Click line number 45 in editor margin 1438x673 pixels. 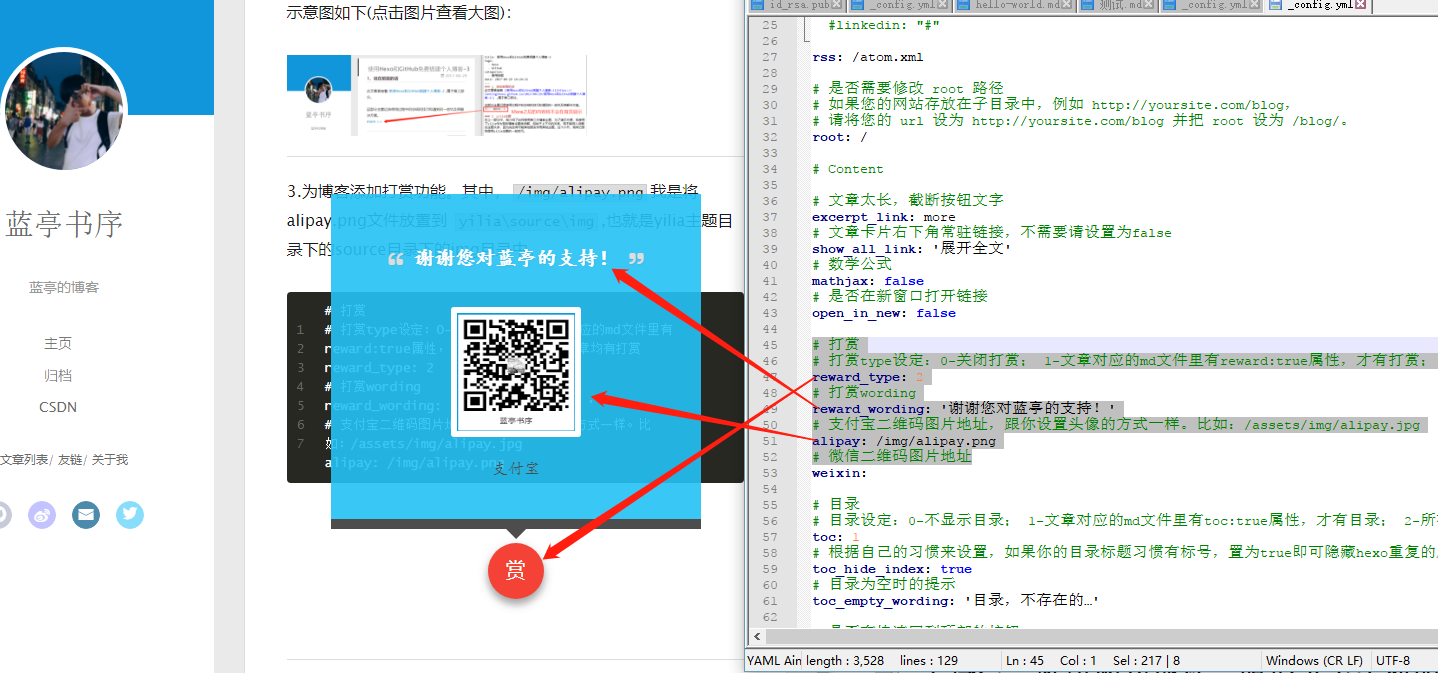pyautogui.click(x=769, y=345)
